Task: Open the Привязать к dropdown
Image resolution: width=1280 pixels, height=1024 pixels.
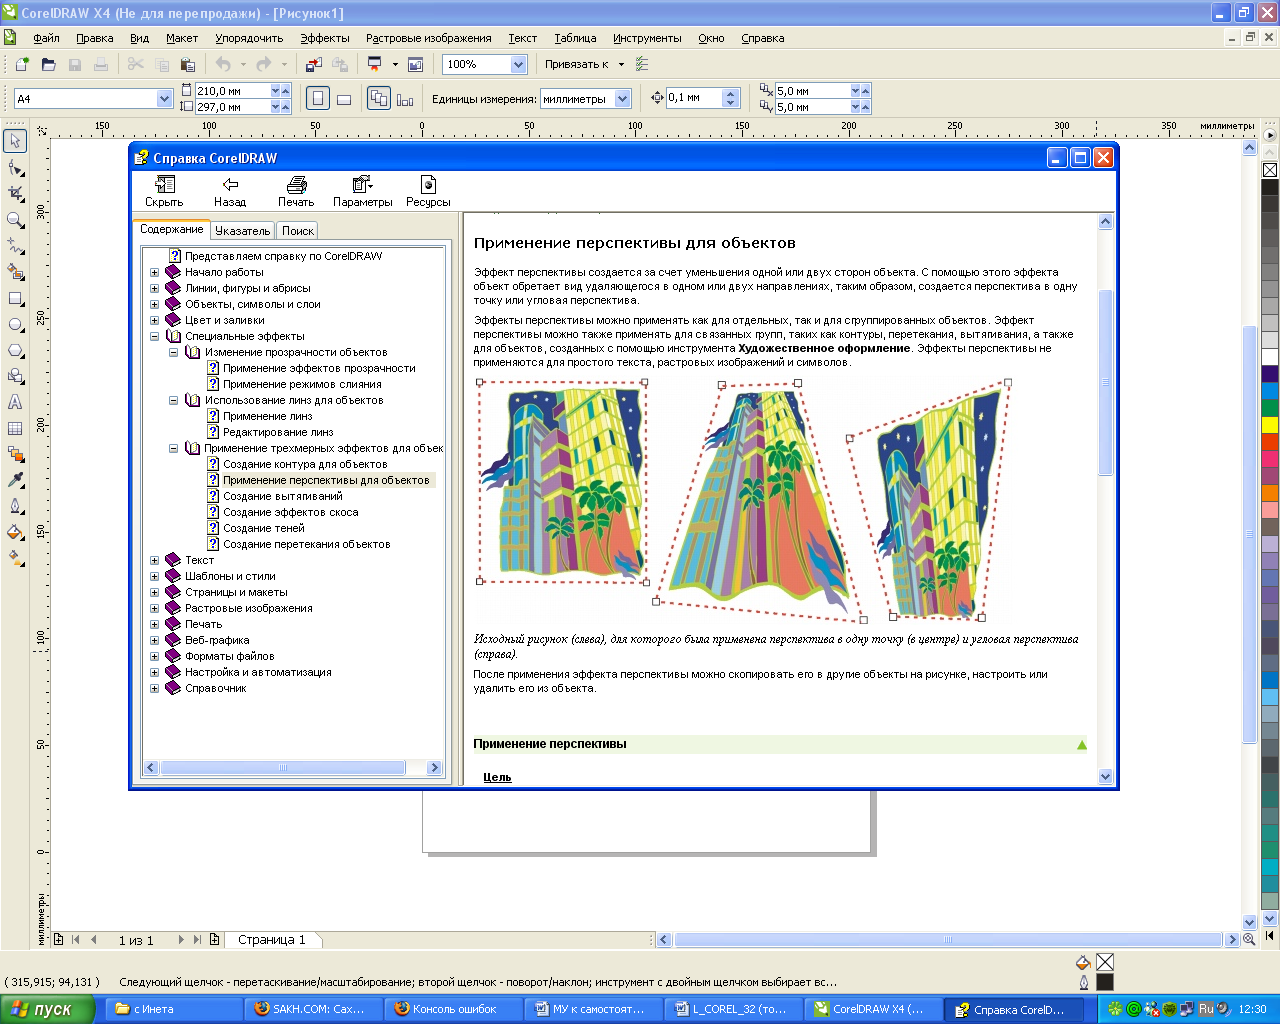Action: coord(621,64)
